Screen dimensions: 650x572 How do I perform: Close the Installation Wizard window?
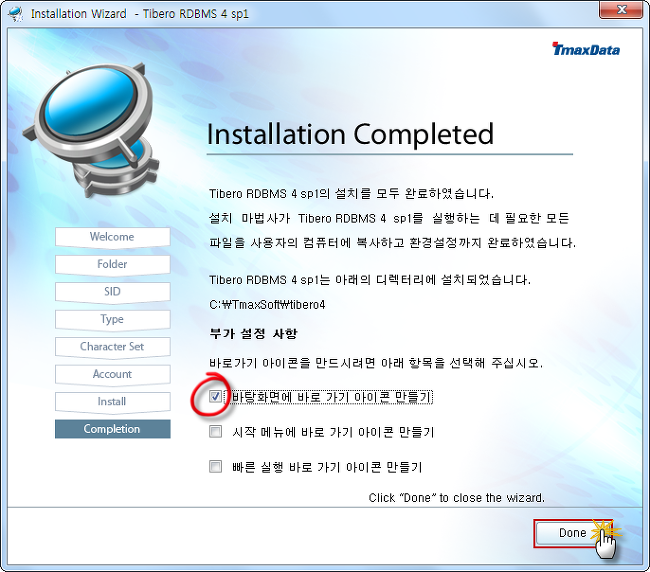tap(621, 10)
